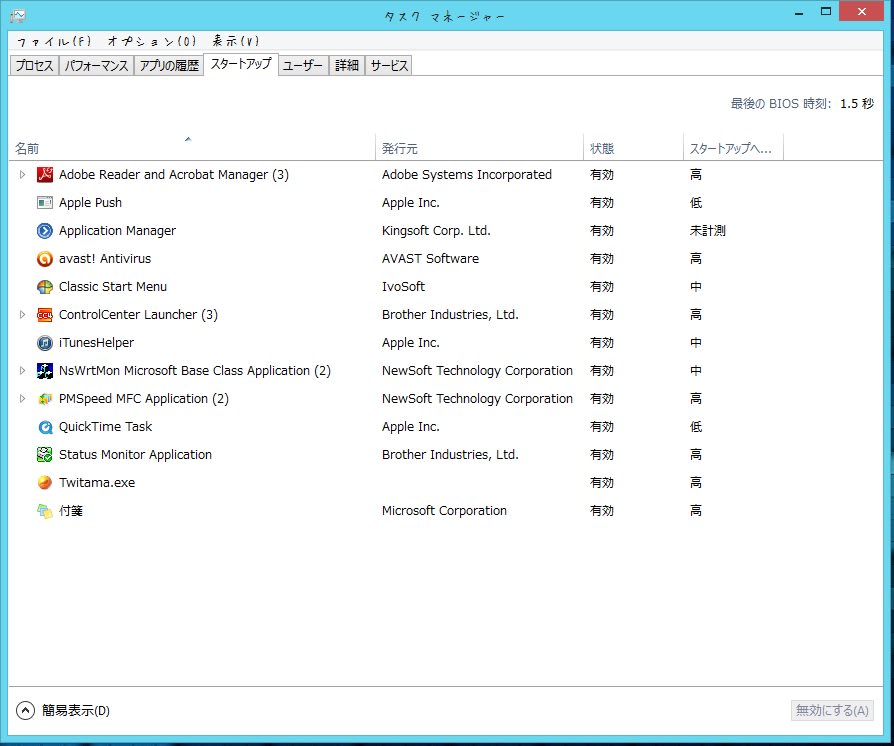Click the PMSpeed MFC Application icon
The image size is (894, 746).
[x=44, y=398]
